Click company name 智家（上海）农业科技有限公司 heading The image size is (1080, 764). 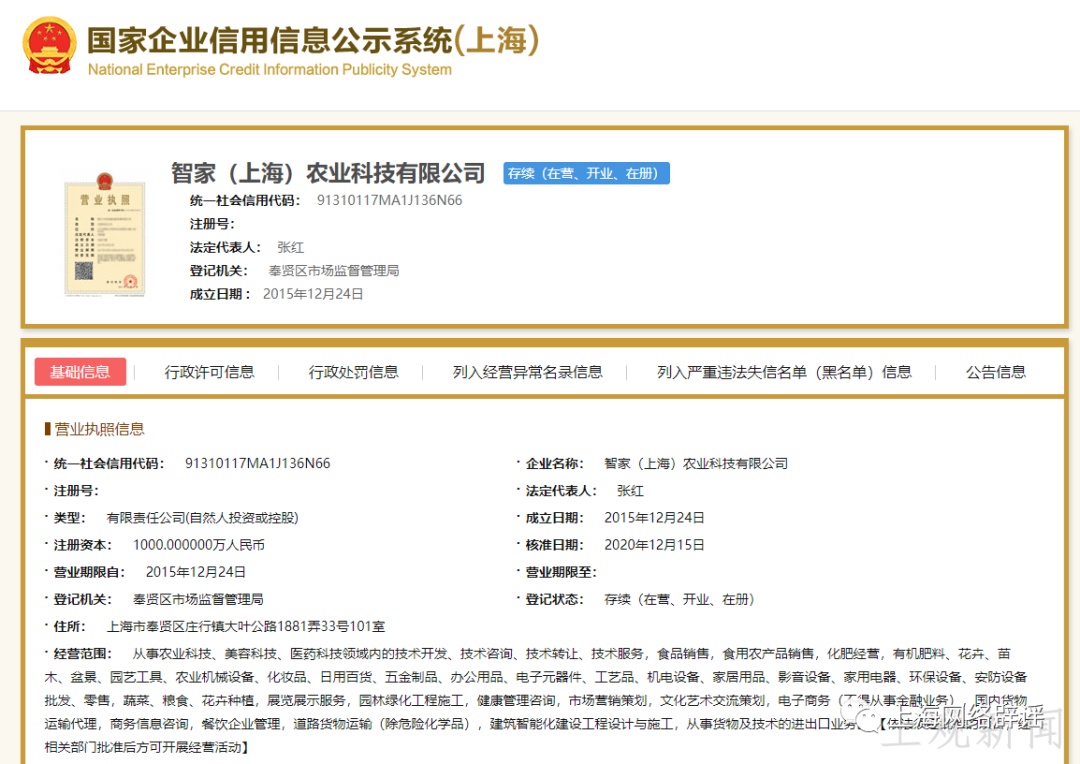[328, 173]
